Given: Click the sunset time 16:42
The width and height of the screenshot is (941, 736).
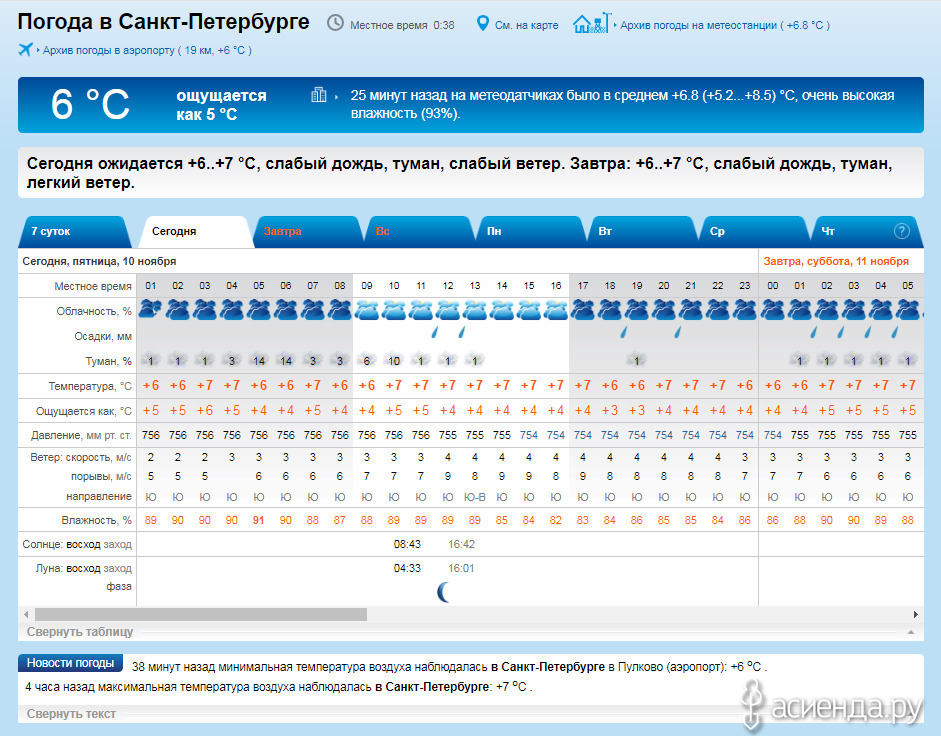Looking at the screenshot, I should click(461, 544).
